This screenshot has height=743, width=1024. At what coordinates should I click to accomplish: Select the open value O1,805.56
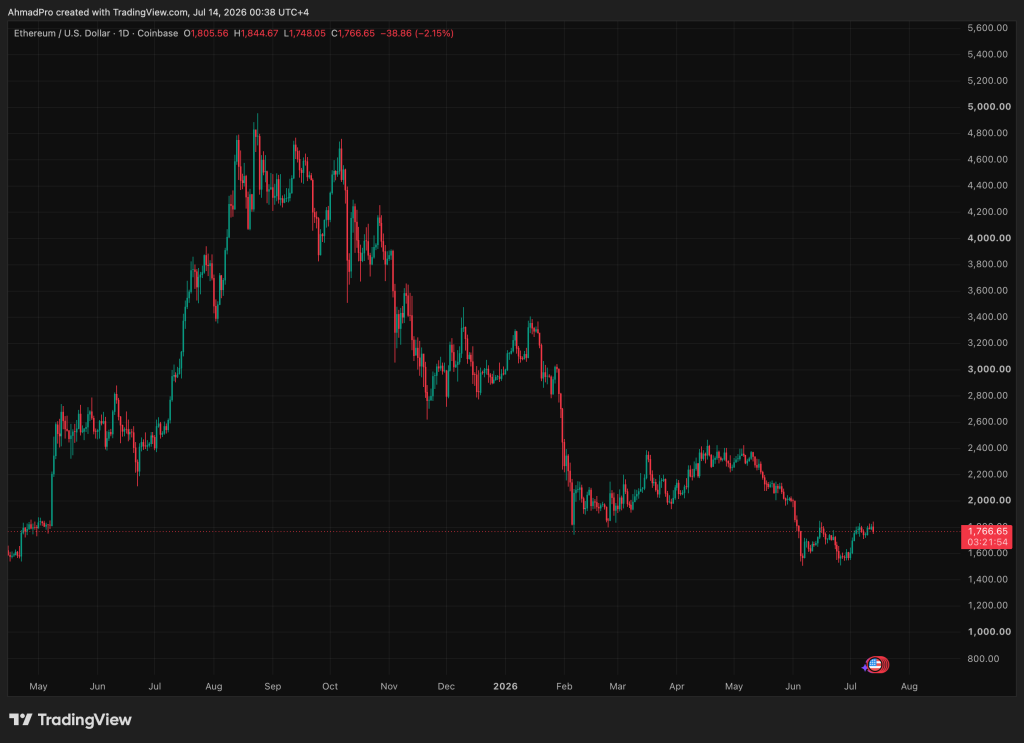tap(206, 33)
